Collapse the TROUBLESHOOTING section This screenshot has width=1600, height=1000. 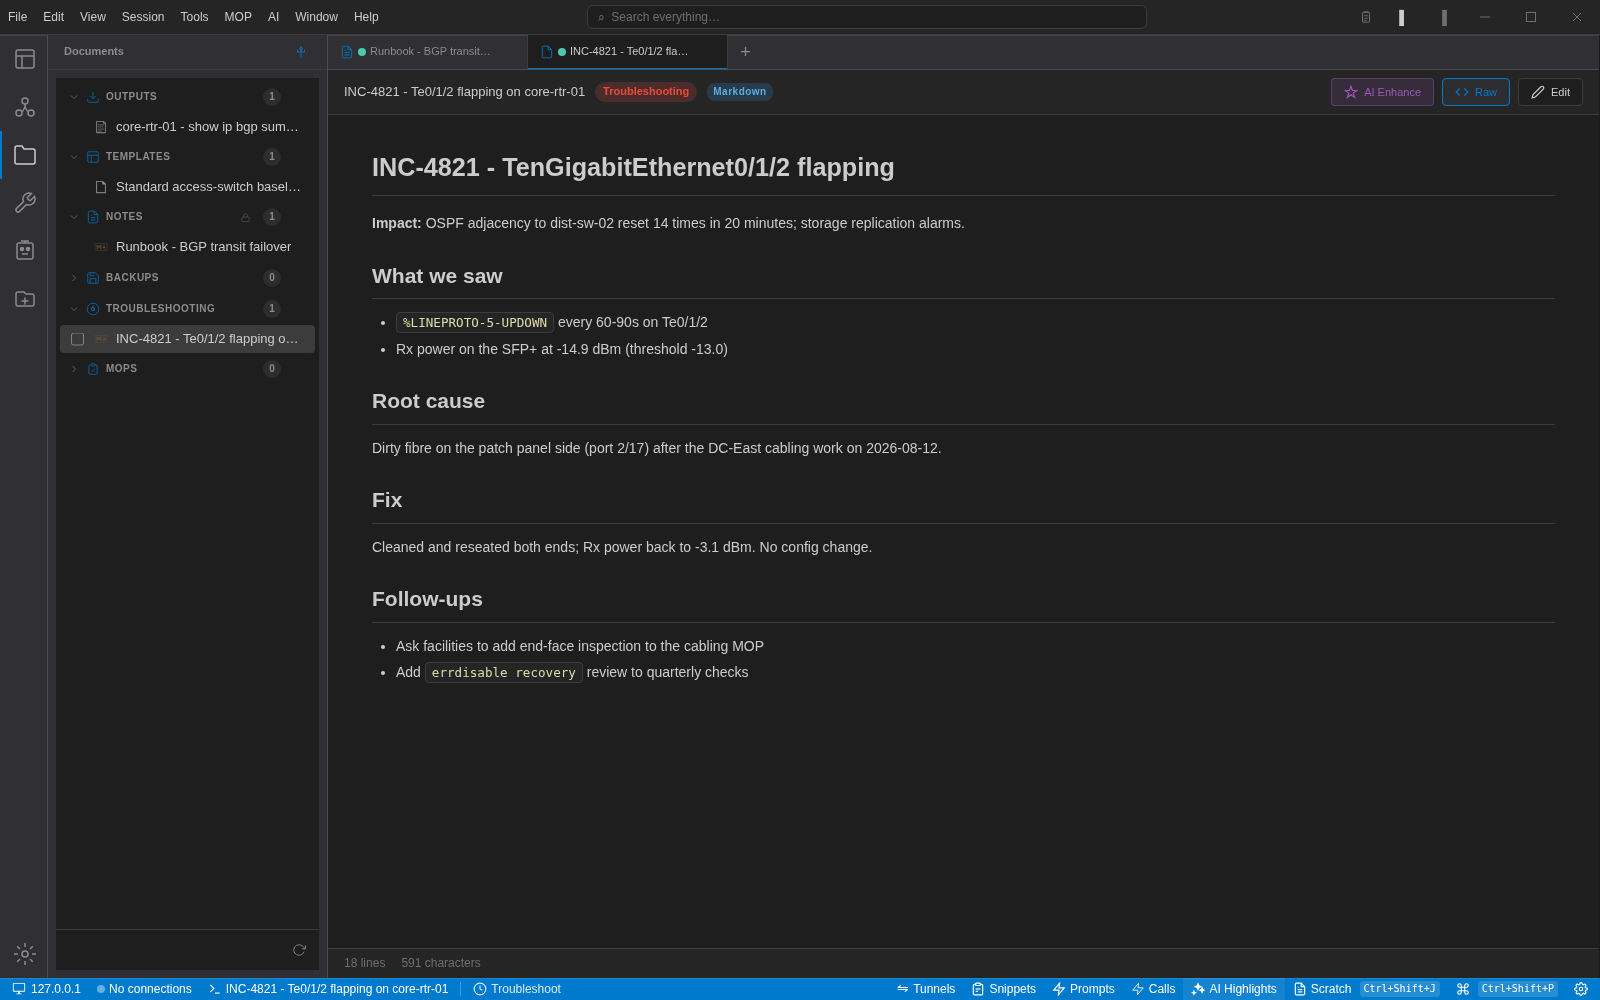coord(74,309)
